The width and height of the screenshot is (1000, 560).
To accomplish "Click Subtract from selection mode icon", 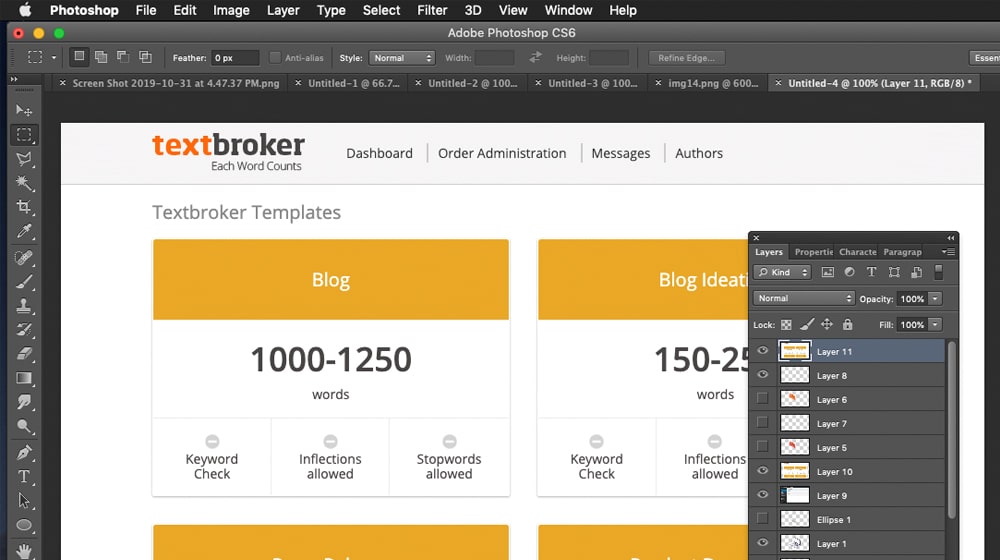I will point(123,57).
